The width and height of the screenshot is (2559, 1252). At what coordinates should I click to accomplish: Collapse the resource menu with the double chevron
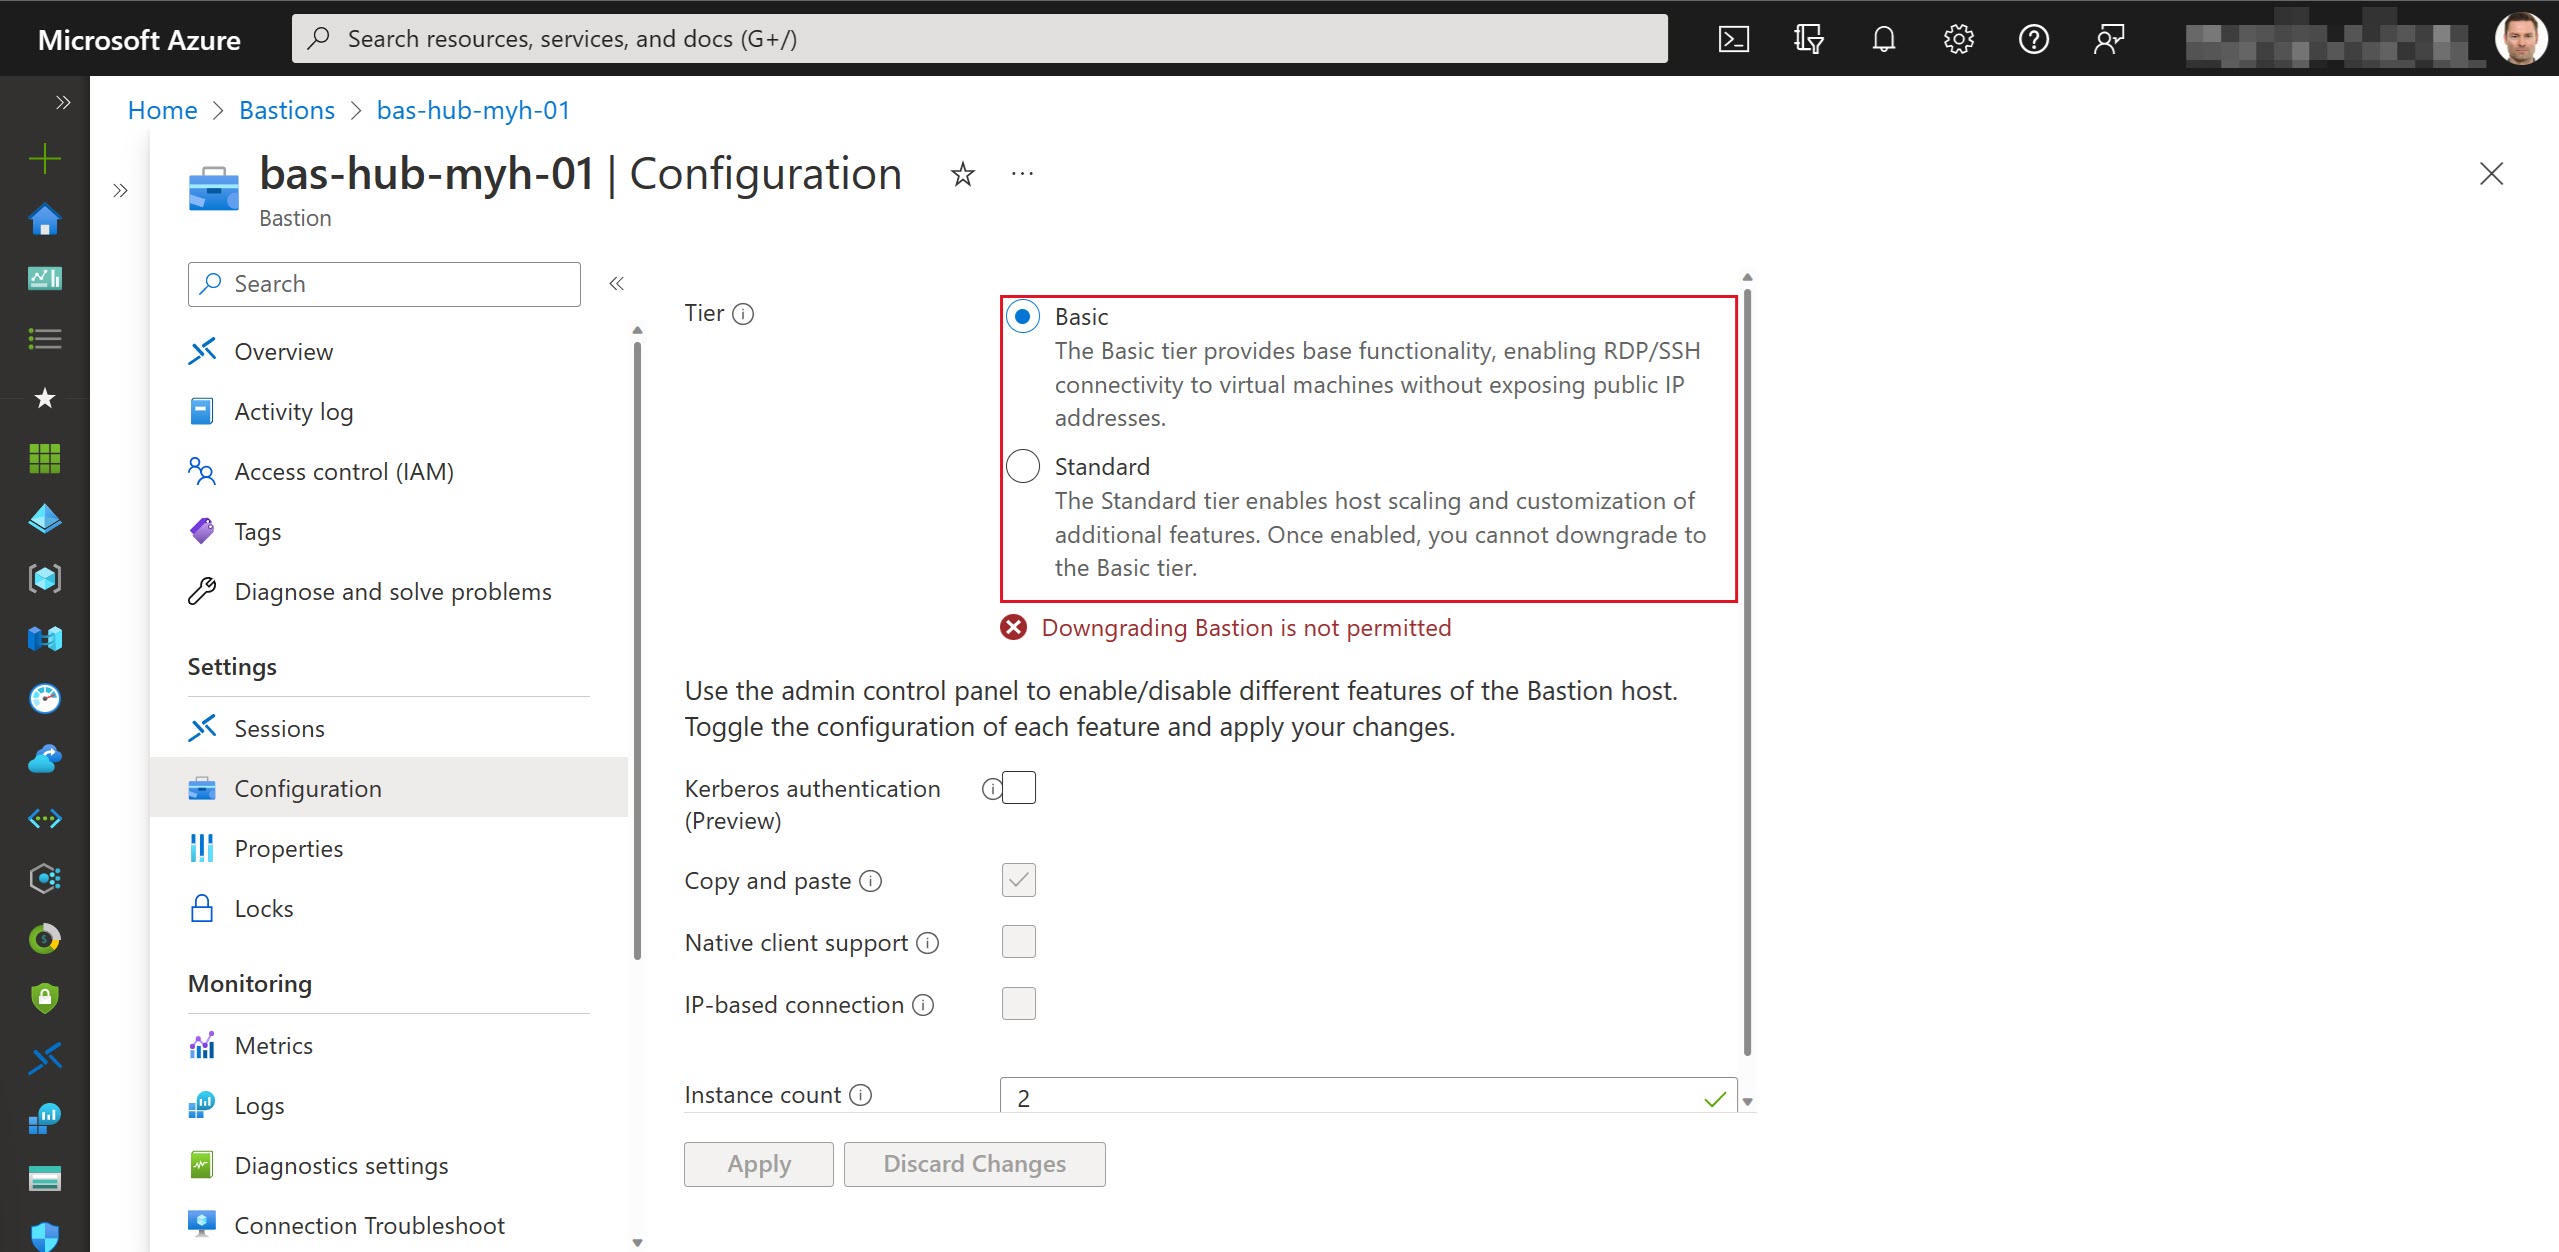(x=617, y=283)
